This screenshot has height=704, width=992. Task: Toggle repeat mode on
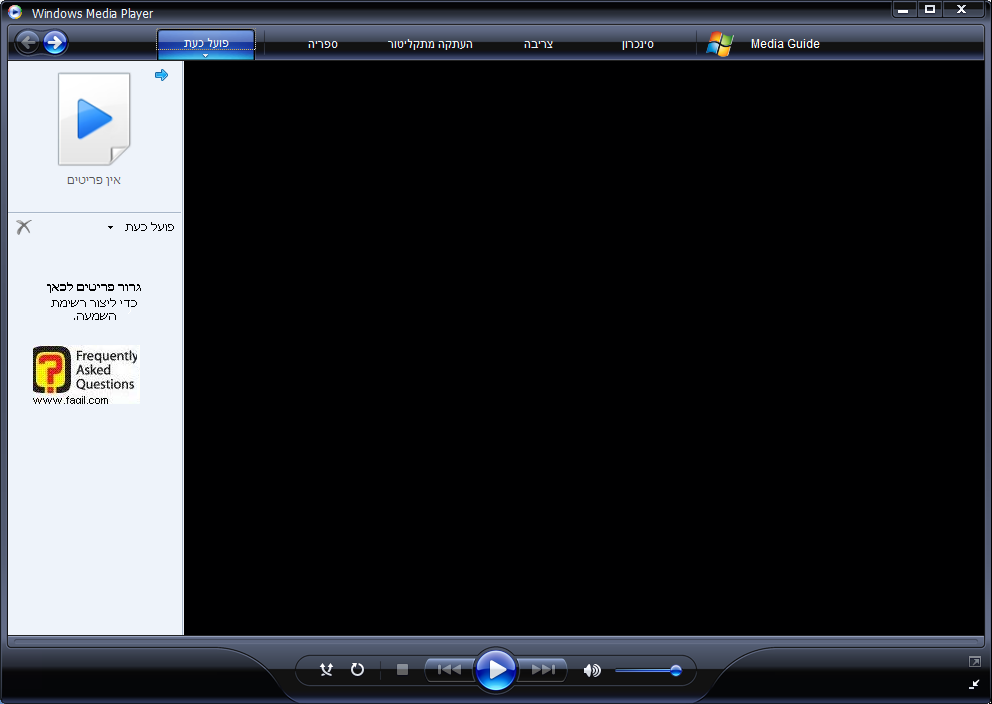357,670
